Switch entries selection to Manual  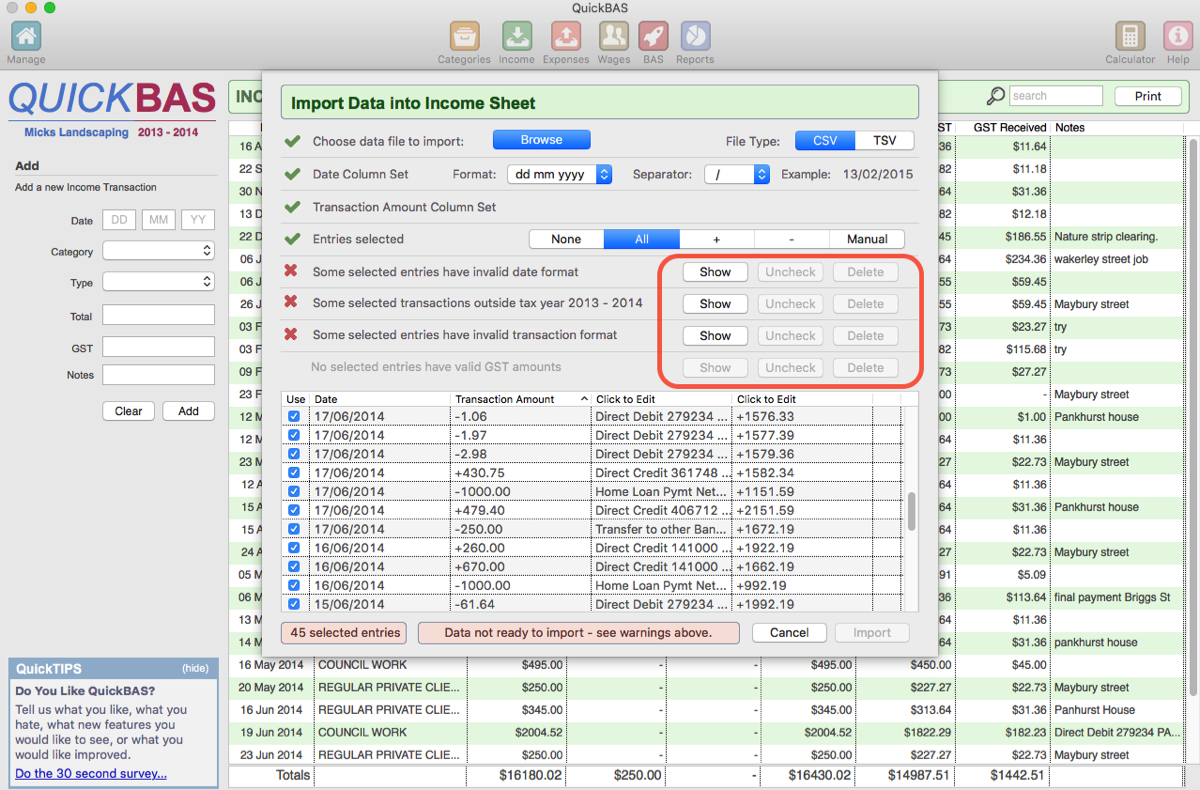click(x=866, y=239)
